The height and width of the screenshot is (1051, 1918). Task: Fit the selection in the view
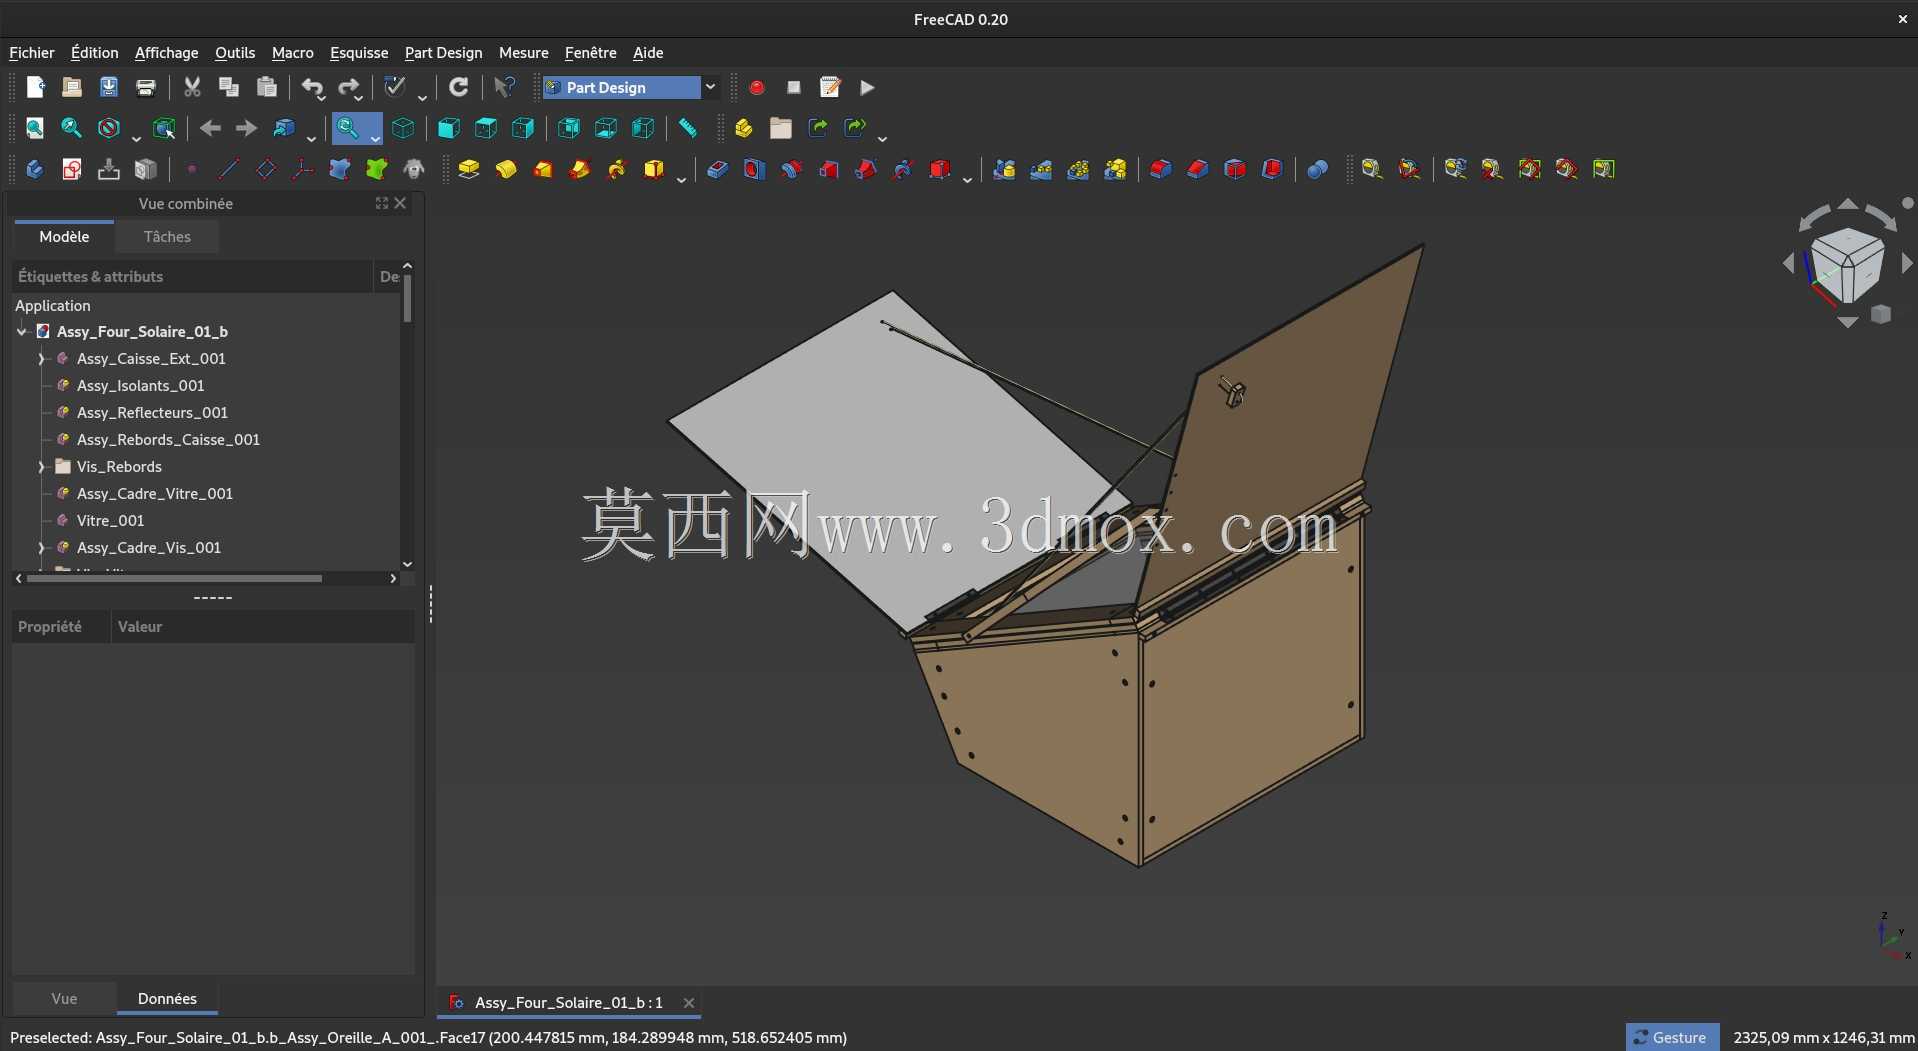[71, 128]
